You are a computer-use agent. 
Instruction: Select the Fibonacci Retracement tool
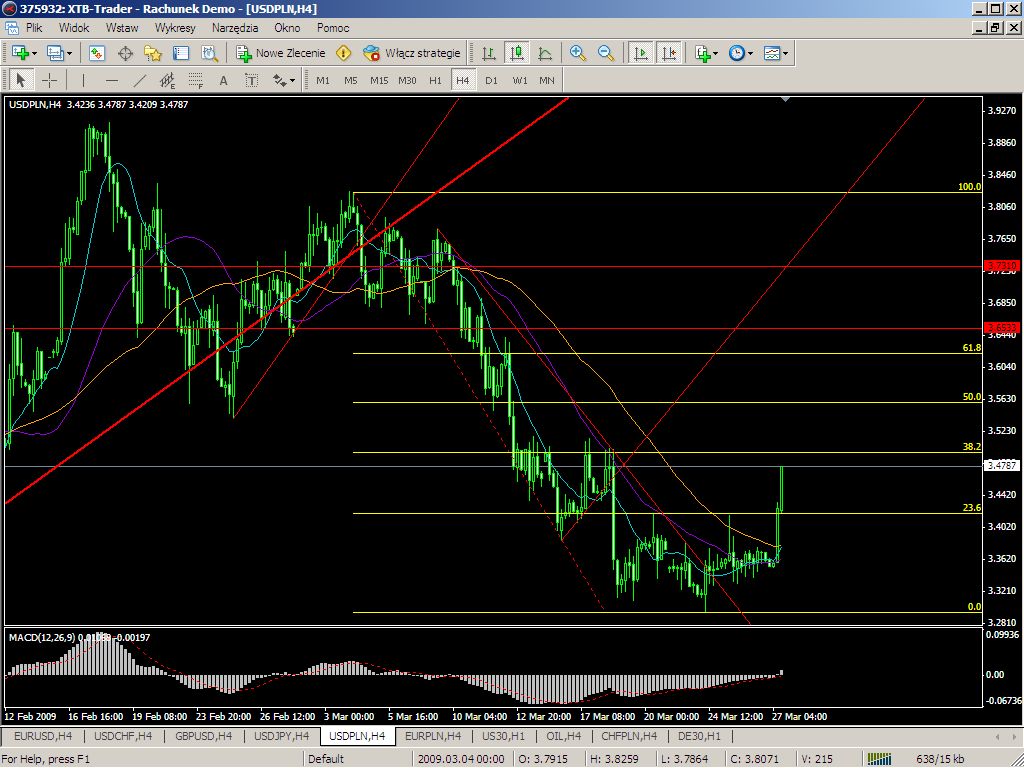[196, 80]
